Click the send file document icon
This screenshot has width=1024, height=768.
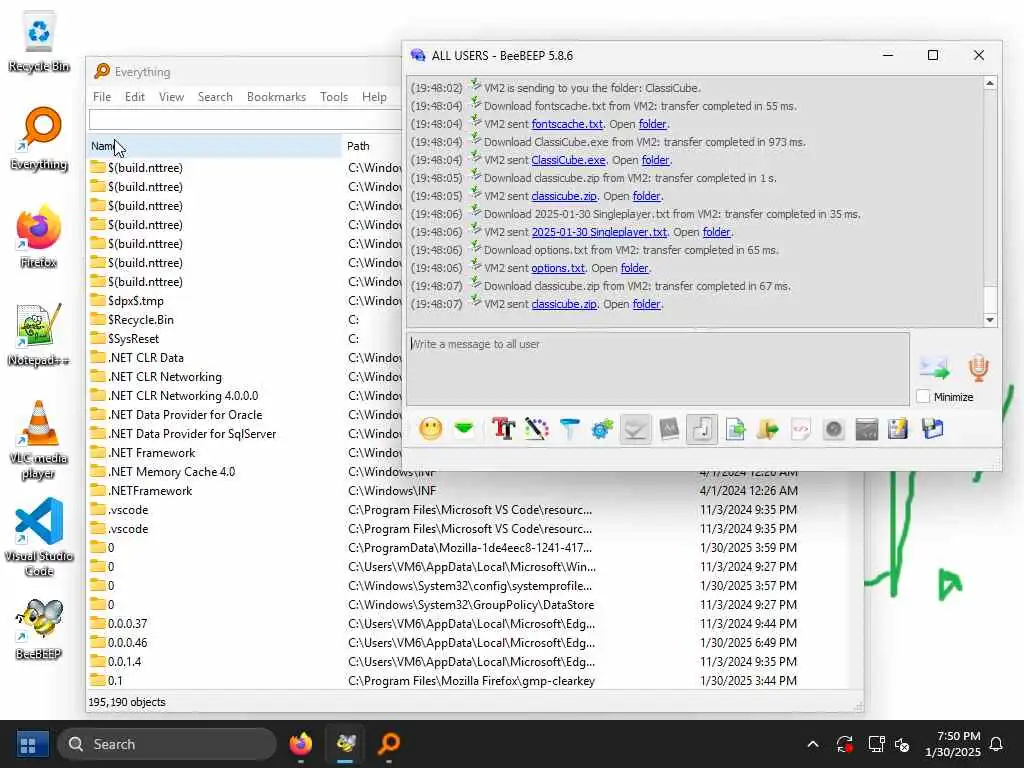click(735, 429)
